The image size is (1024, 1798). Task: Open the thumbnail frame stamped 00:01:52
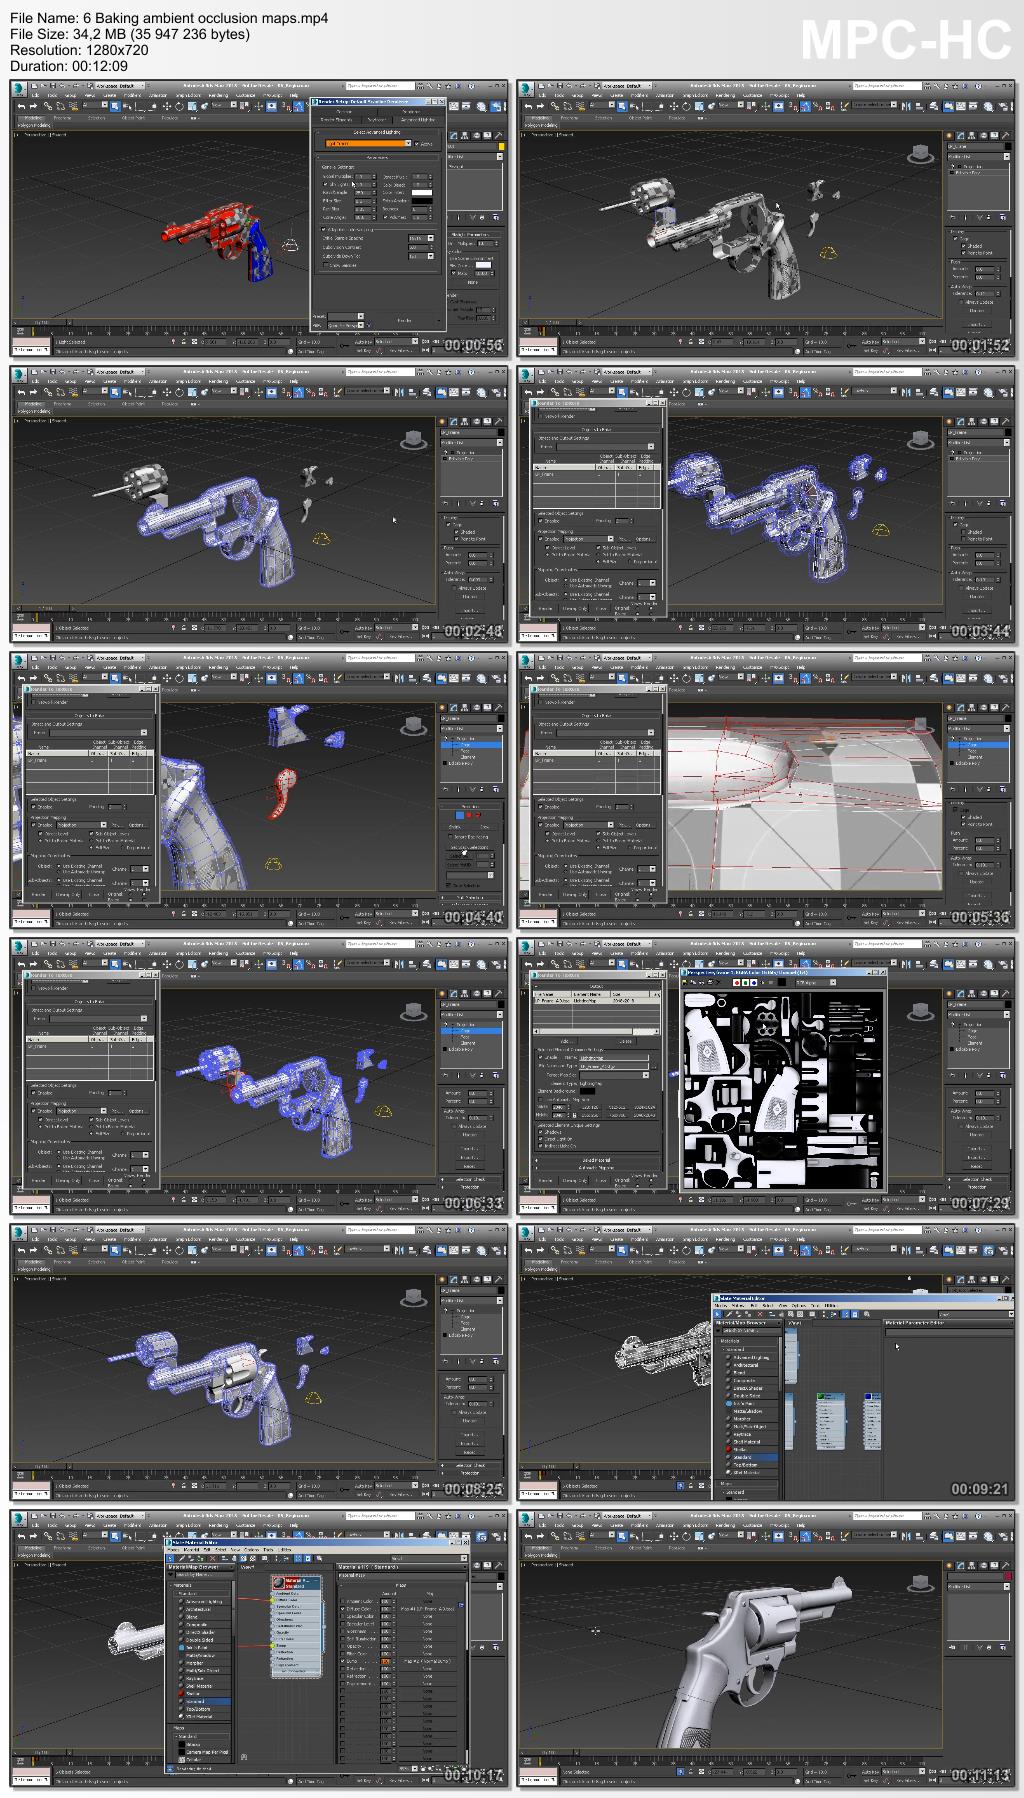pyautogui.click(x=766, y=218)
